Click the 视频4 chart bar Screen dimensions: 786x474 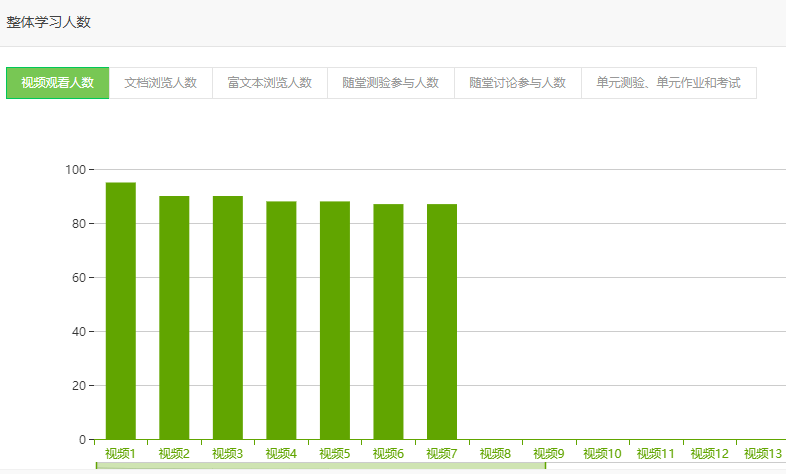(x=281, y=320)
